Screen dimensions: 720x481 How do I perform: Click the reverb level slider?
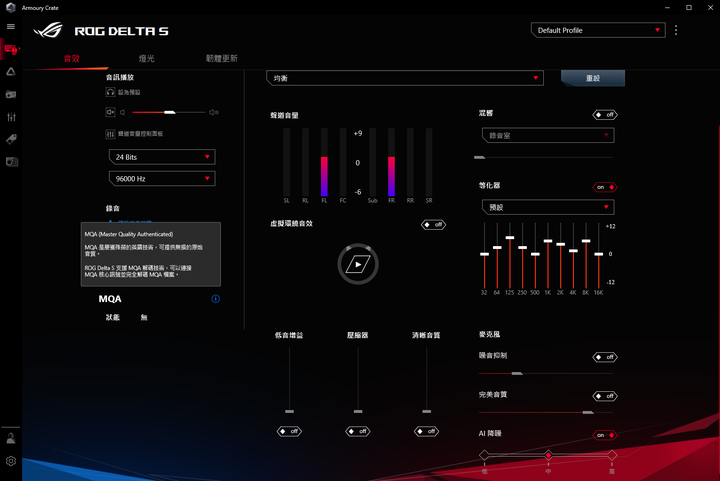coord(543,157)
